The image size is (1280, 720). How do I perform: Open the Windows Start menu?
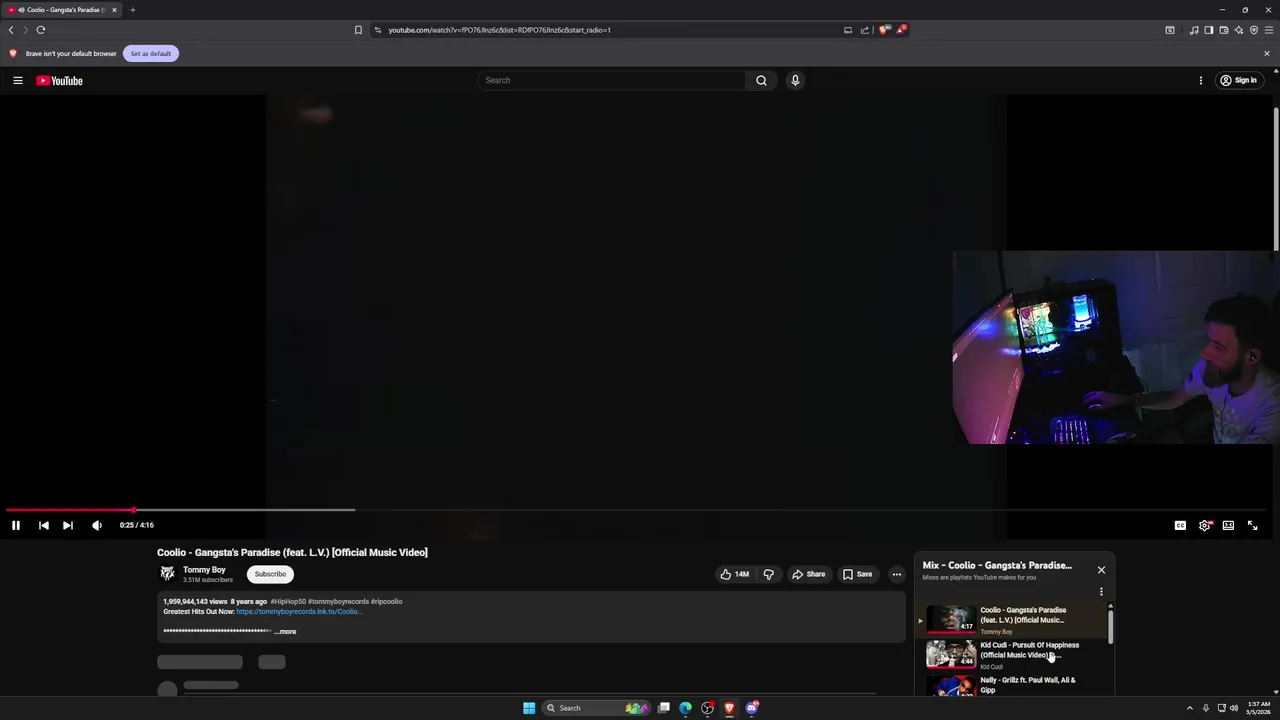tap(529, 708)
